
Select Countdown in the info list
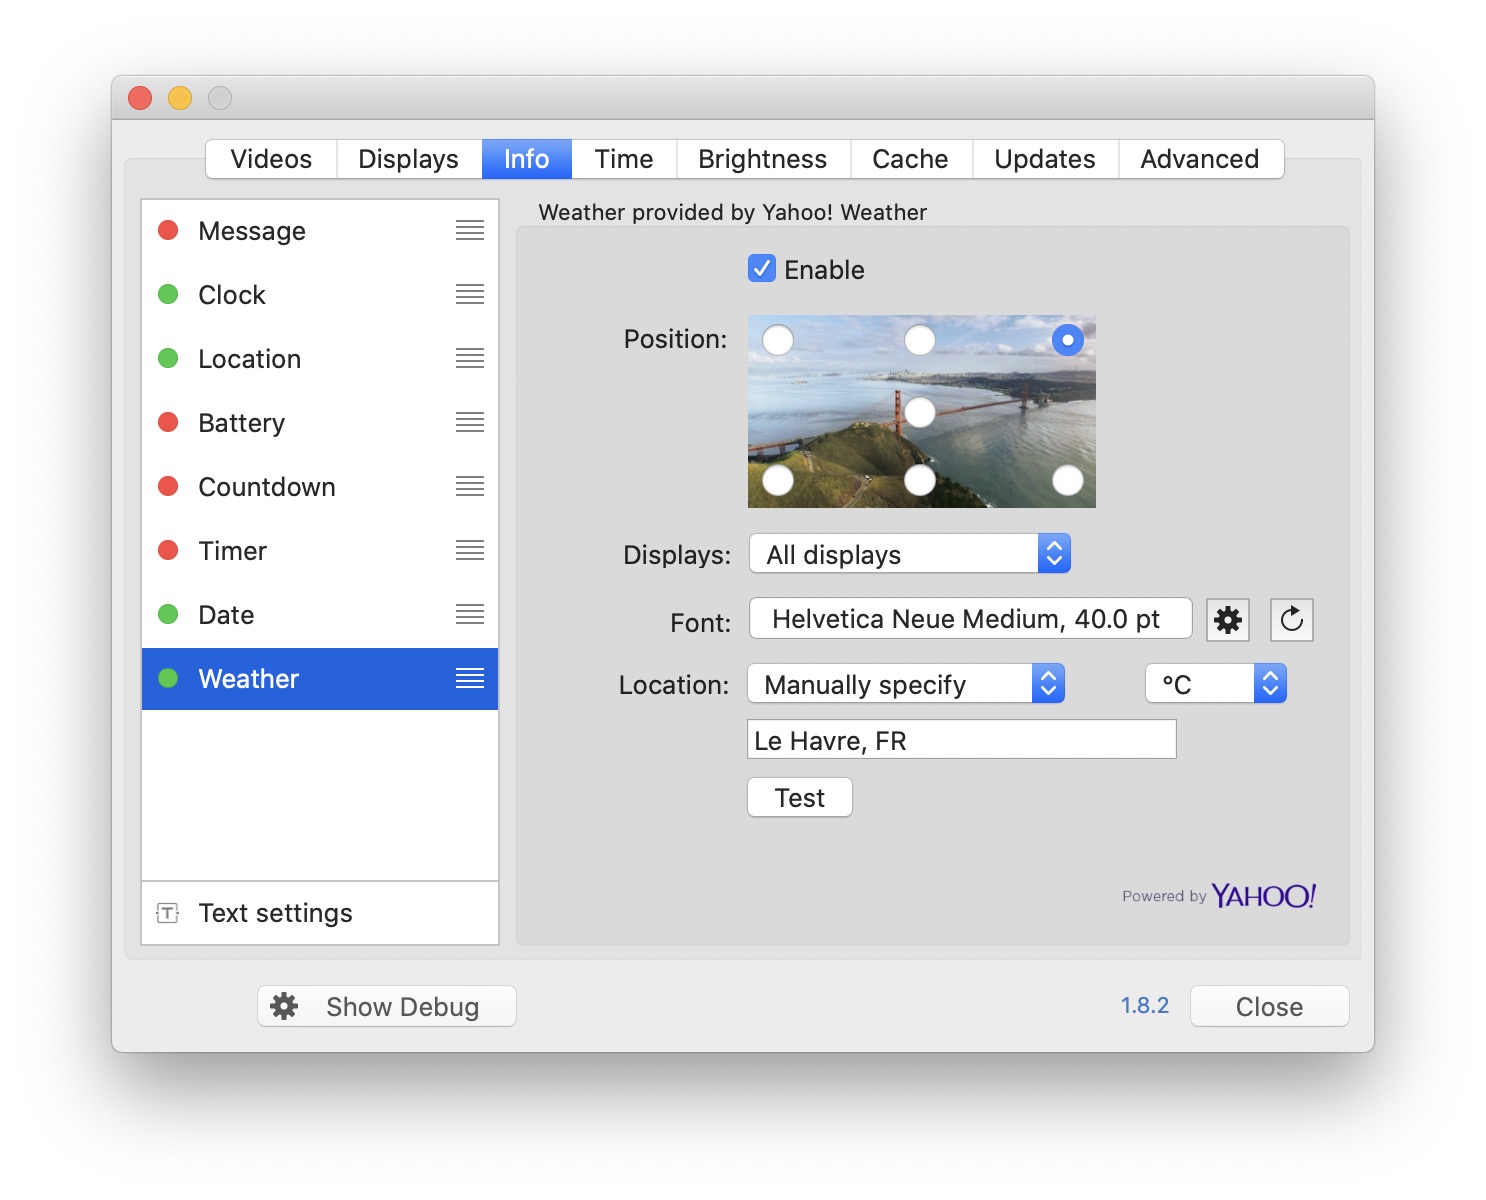click(320, 487)
